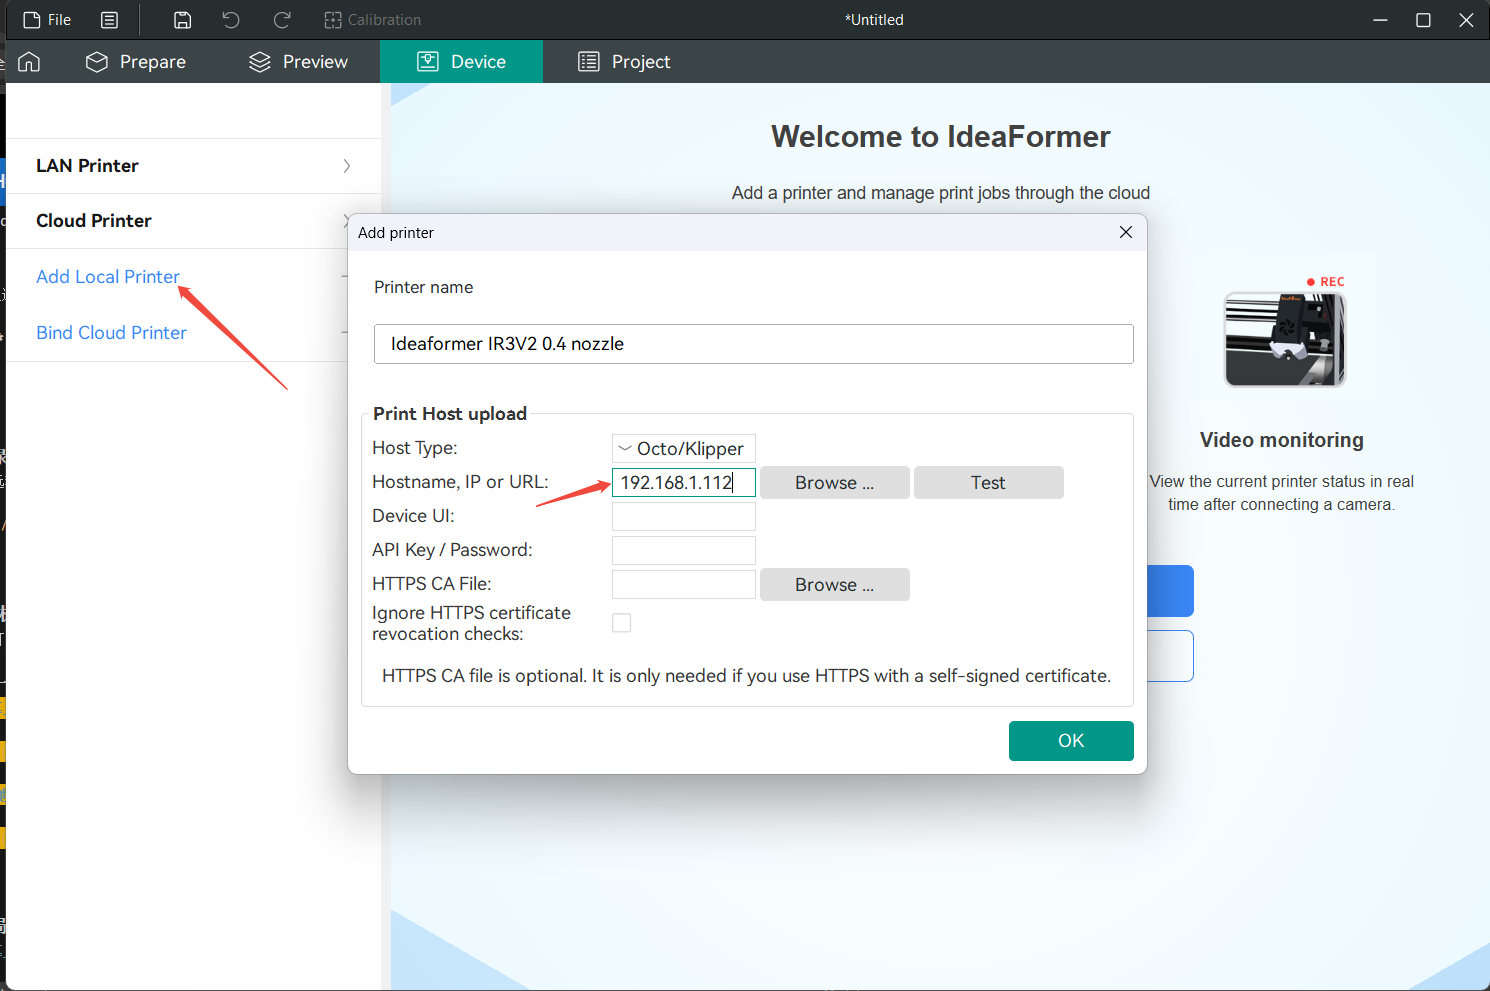
Task: Maximize the application window
Action: pyautogui.click(x=1424, y=20)
